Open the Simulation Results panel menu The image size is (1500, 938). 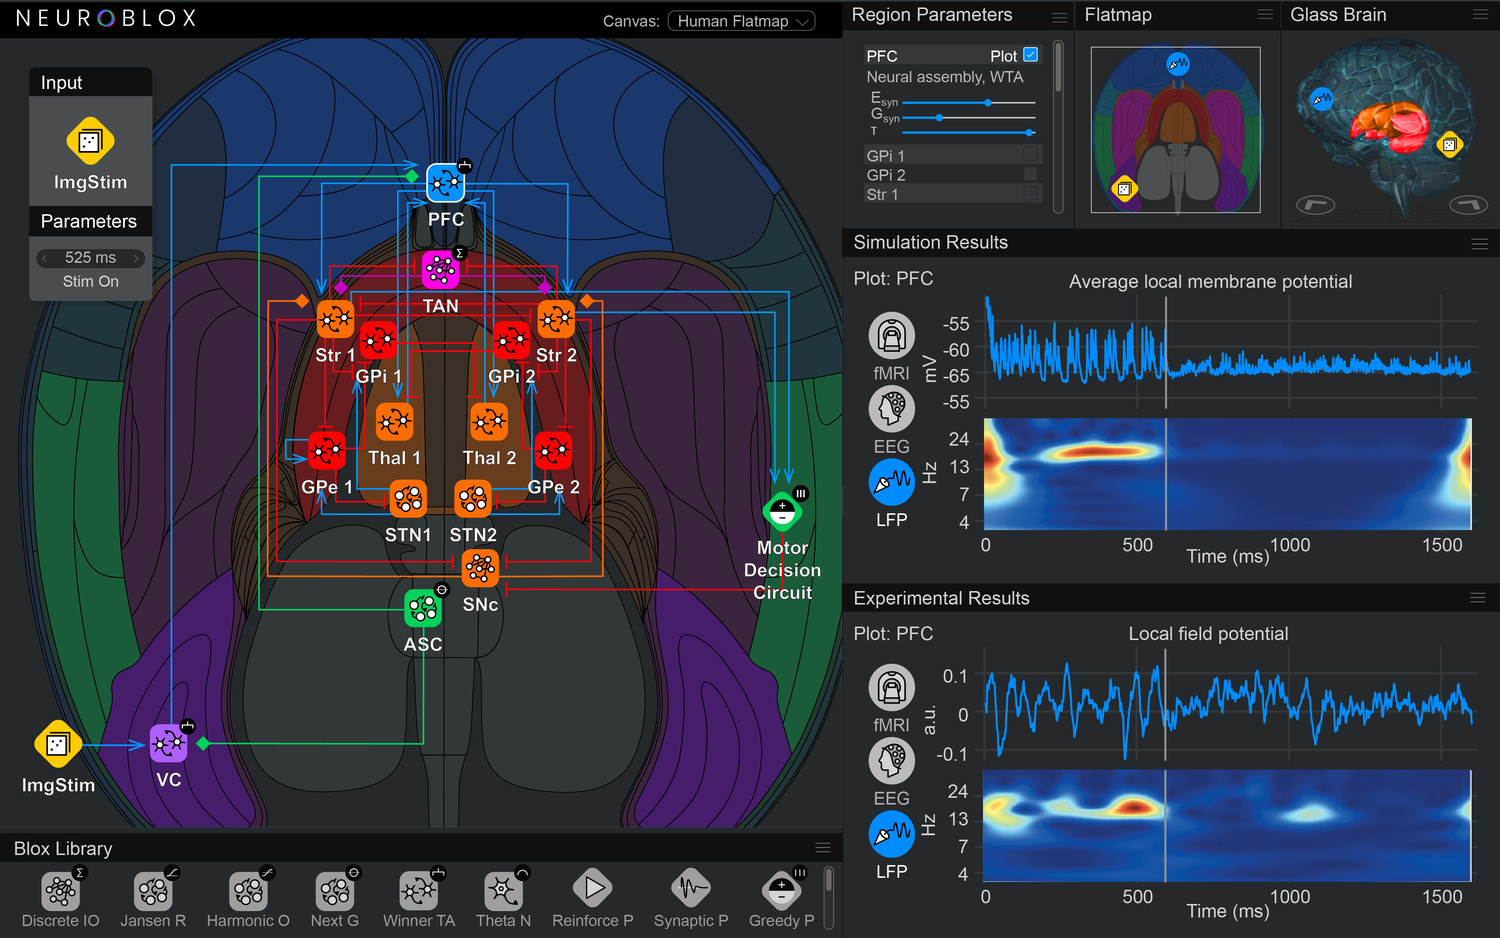click(x=1479, y=243)
